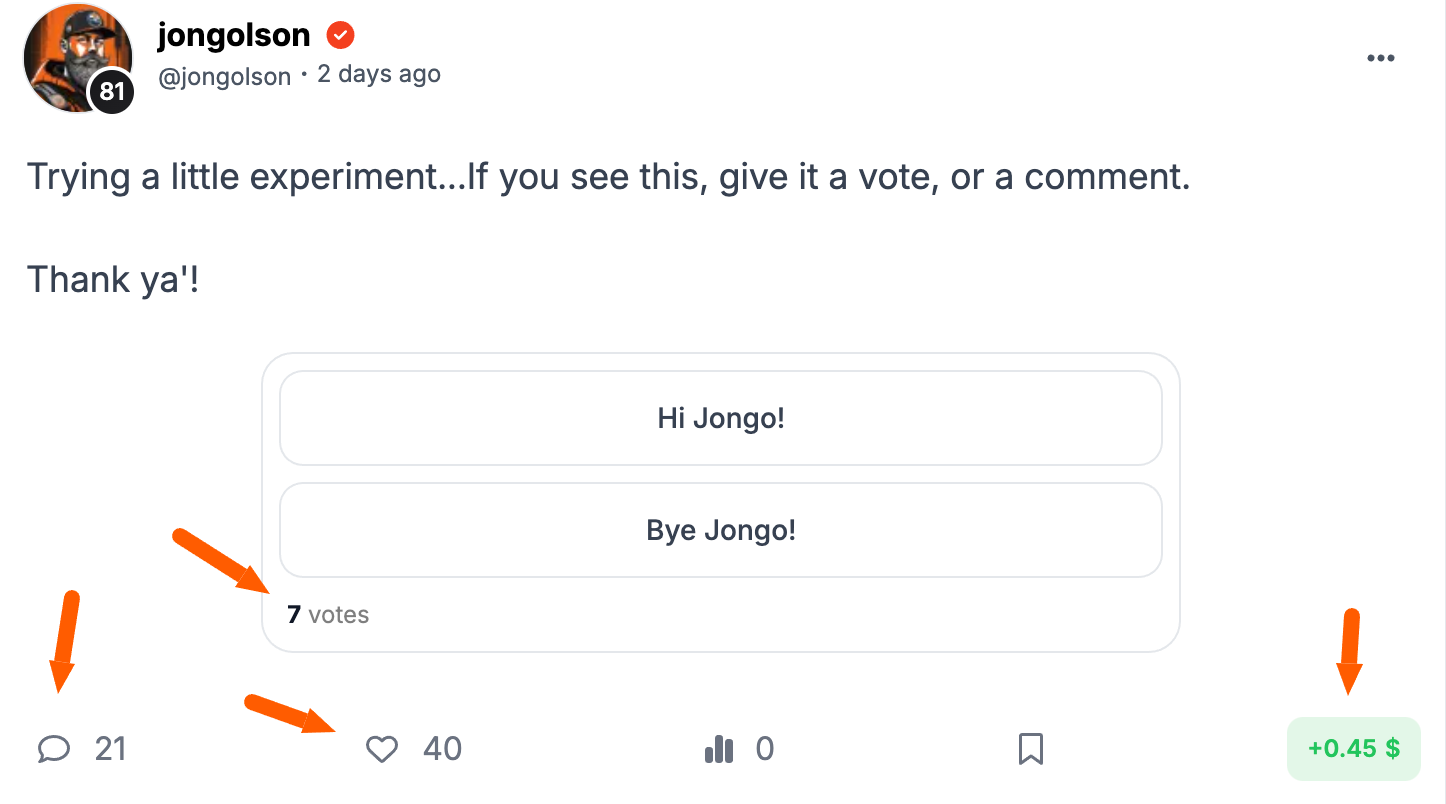Click the stats count showing 0
The image size is (1446, 804).
pyautogui.click(x=765, y=749)
